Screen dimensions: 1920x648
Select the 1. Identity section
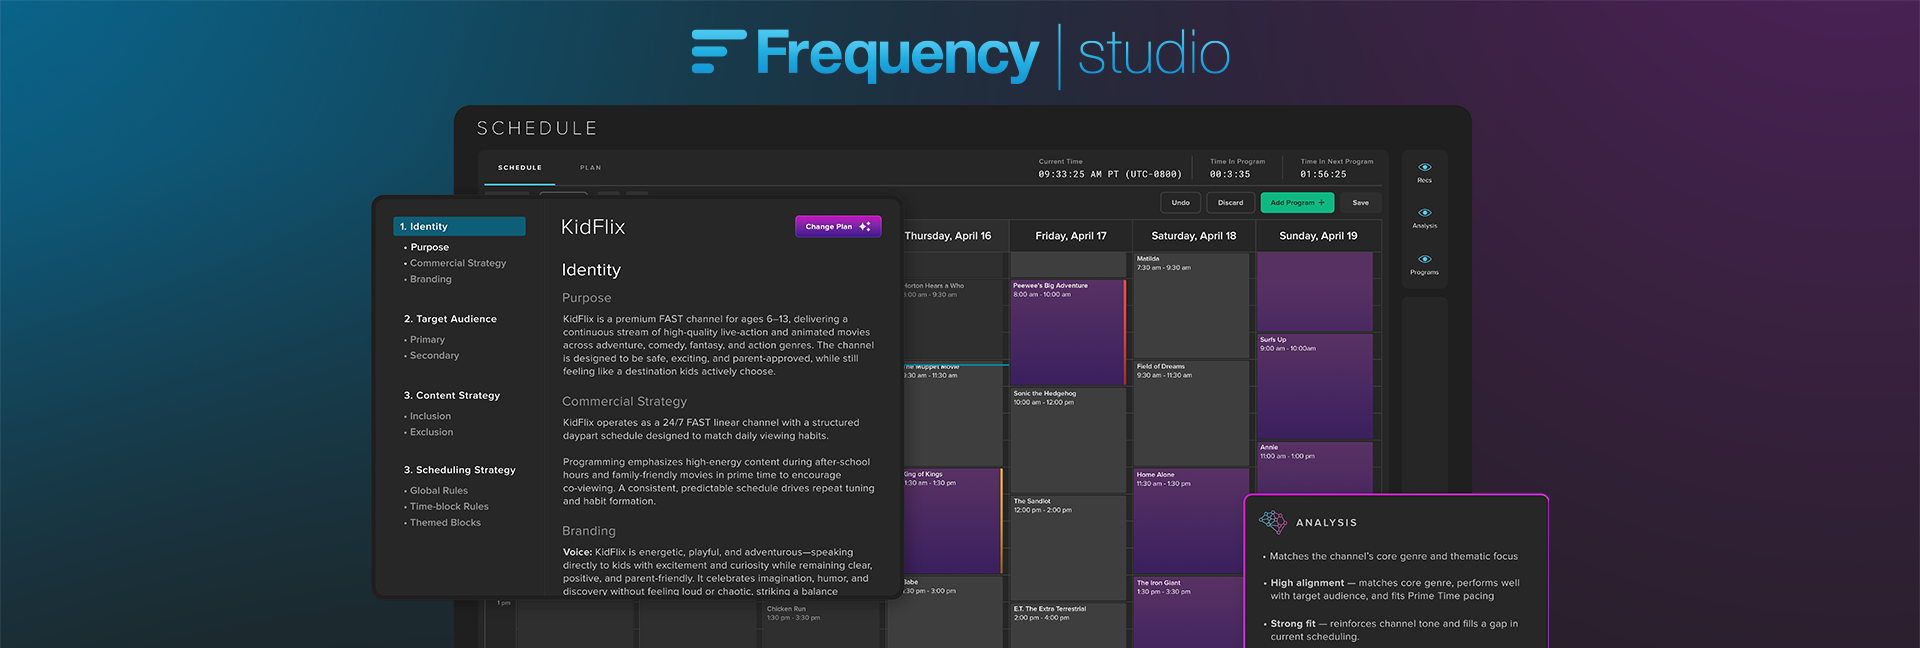tap(459, 227)
